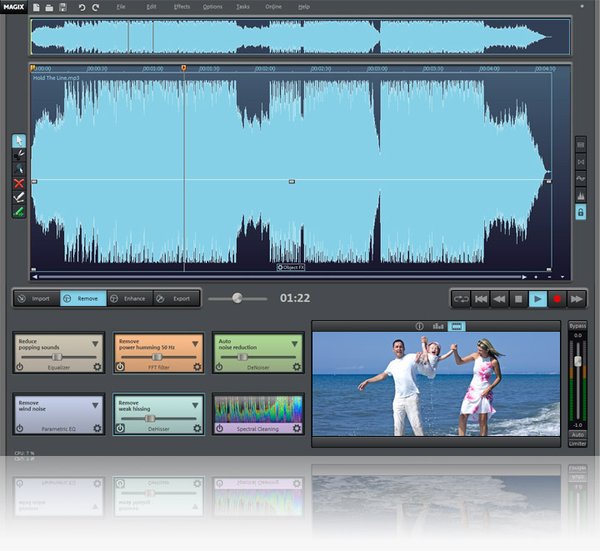Image resolution: width=600 pixels, height=551 pixels.
Task: Adjust the Reduce popping sounds Equalizer slider
Action: point(57,357)
